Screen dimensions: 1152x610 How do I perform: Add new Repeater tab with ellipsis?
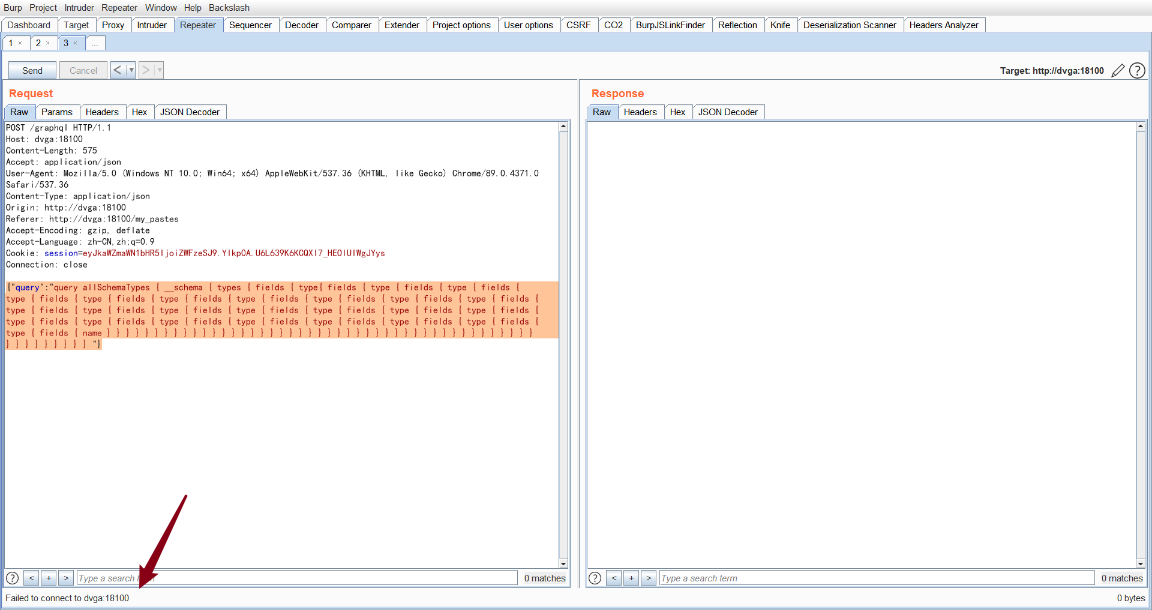pos(95,43)
